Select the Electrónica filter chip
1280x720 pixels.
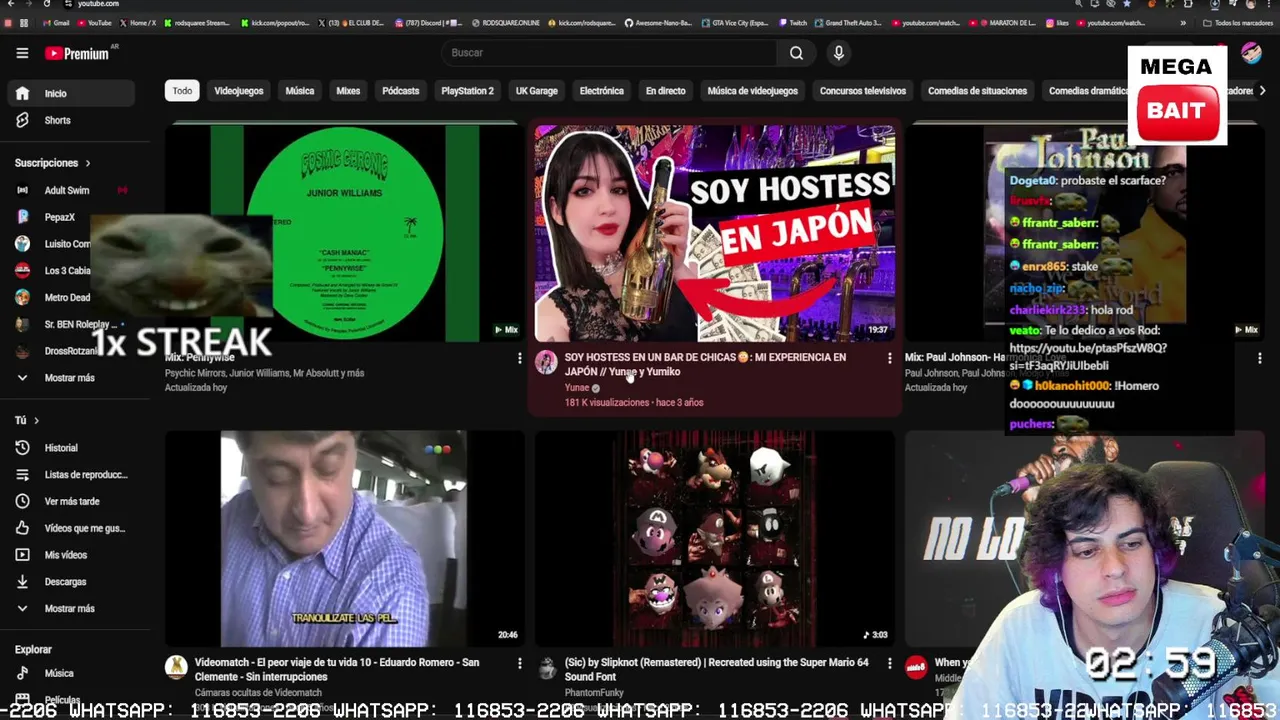point(602,91)
